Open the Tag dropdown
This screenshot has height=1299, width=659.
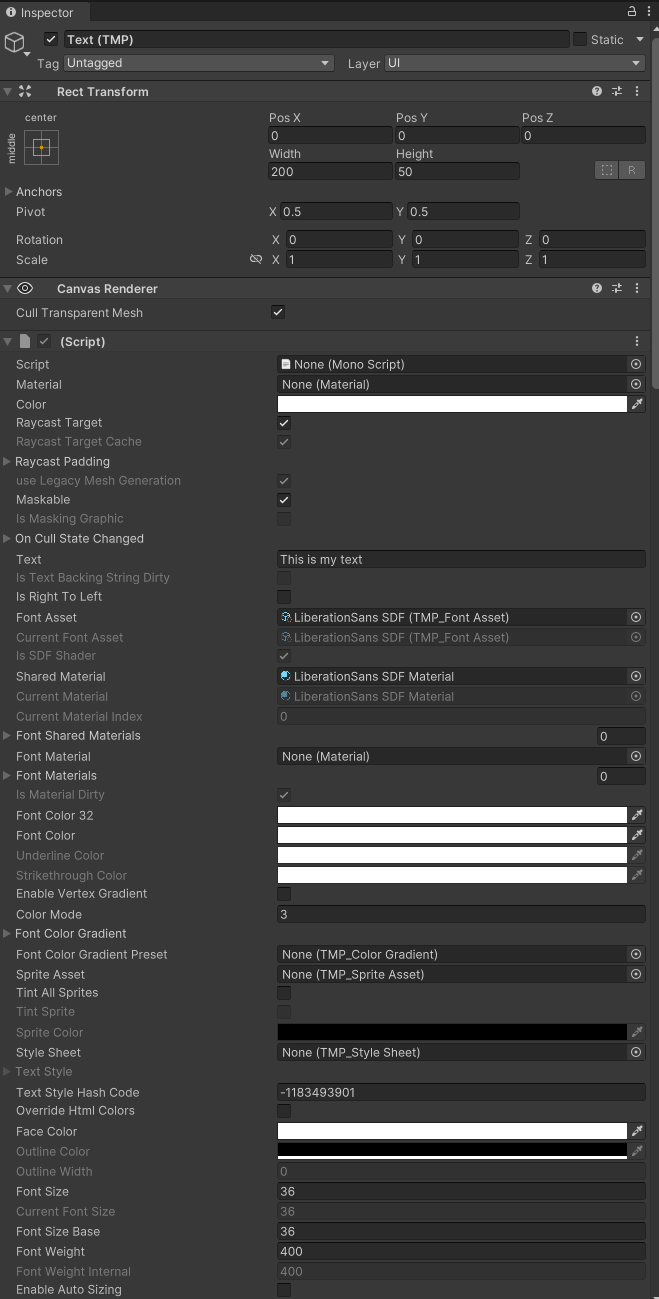point(198,63)
